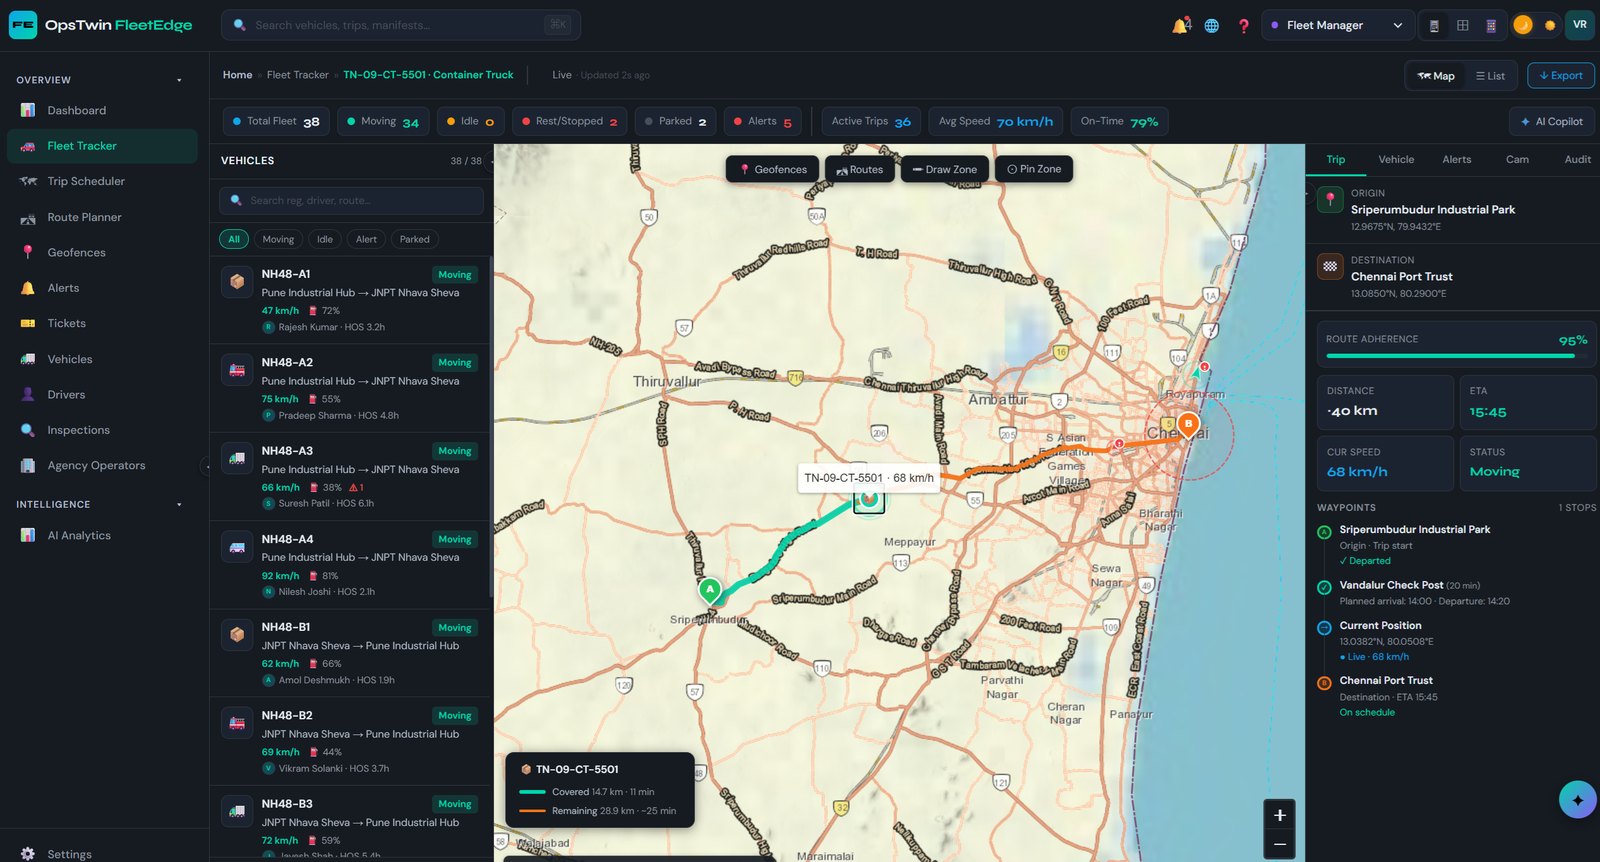The image size is (1600, 862).
Task: Switch to Map view
Action: 1436,76
